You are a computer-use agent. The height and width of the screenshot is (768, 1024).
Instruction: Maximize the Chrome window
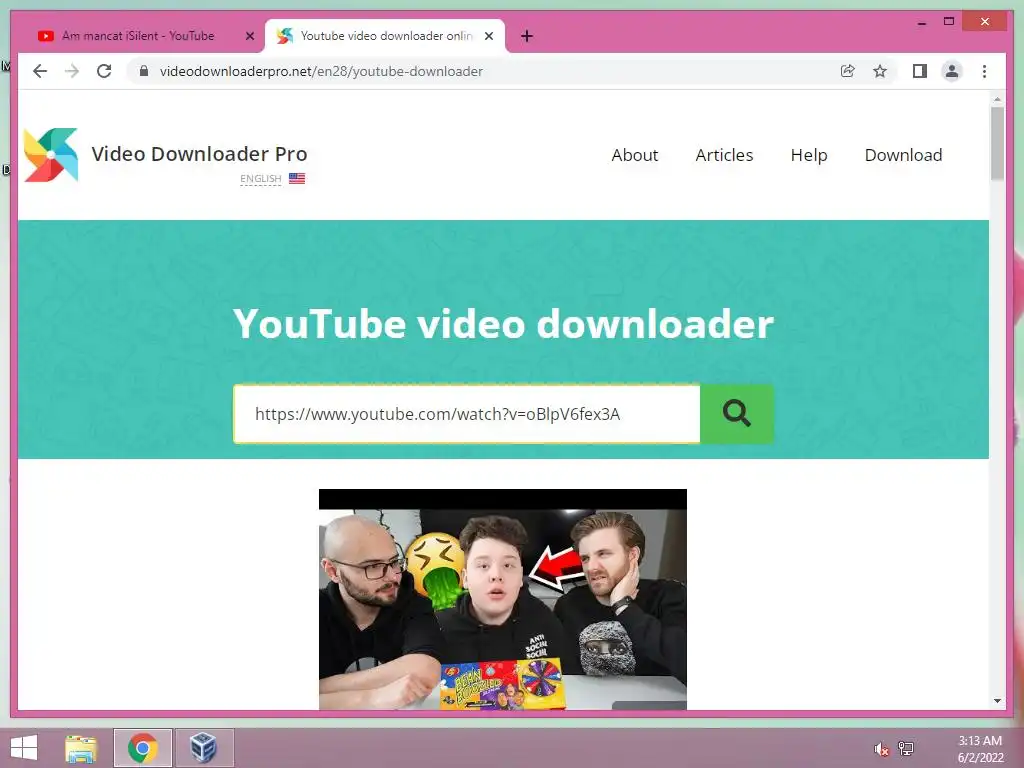pos(949,22)
